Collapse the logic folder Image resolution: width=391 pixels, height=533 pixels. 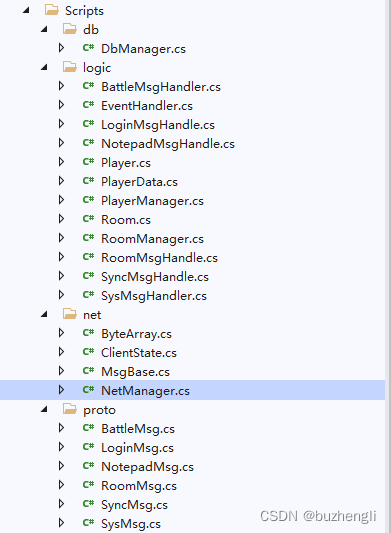pos(44,67)
